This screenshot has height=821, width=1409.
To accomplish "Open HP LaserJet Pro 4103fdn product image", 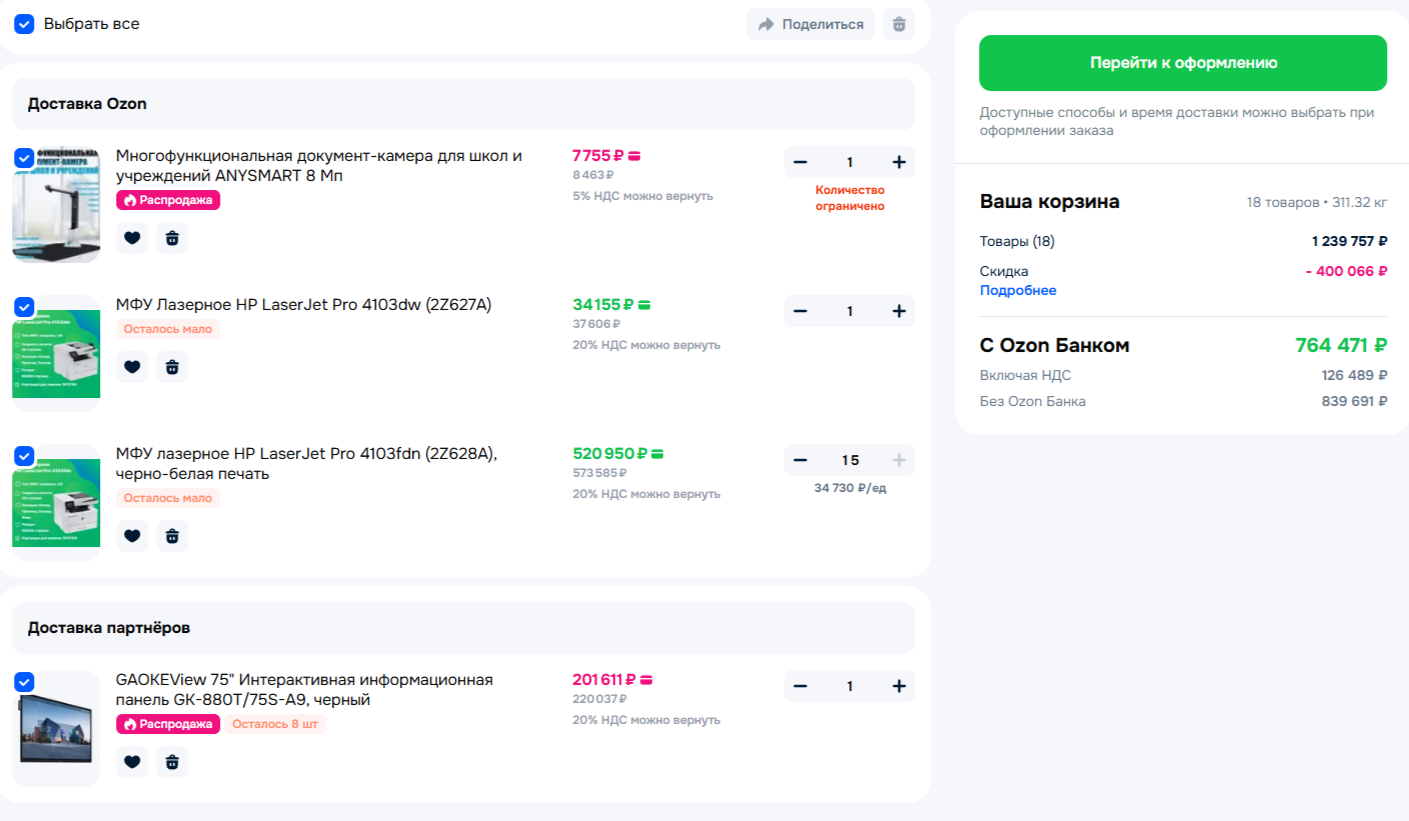I will (x=56, y=503).
